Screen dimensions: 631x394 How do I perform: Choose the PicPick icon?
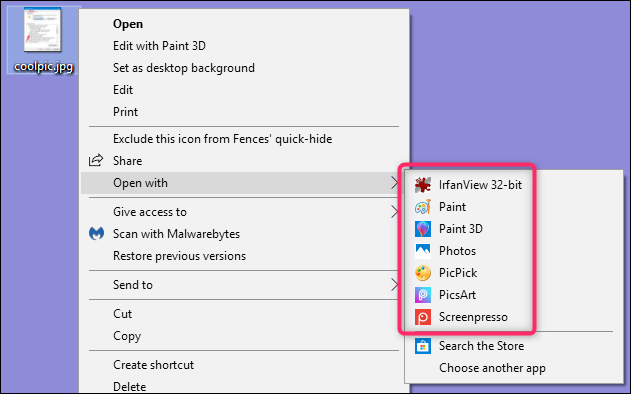pos(423,273)
